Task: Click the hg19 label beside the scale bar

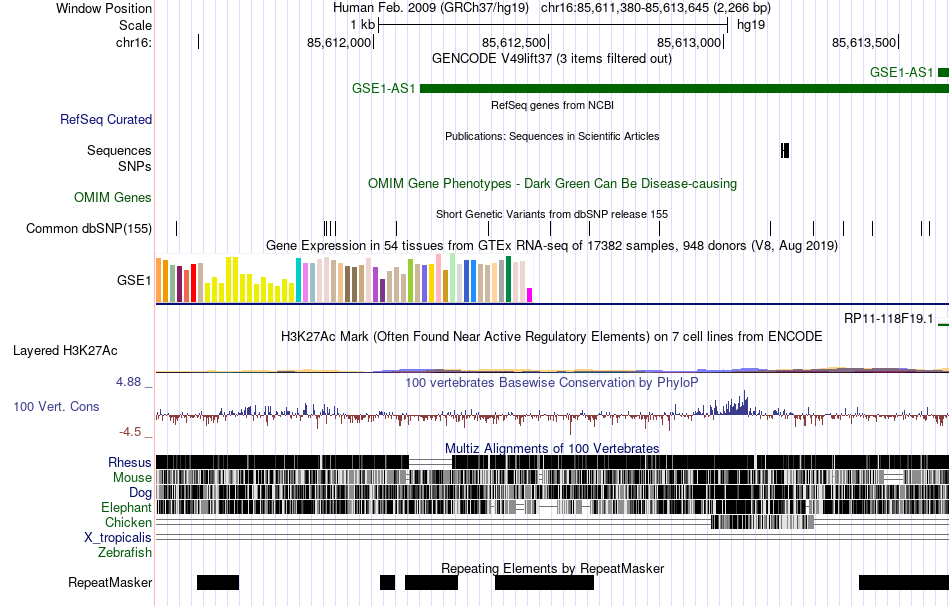Action: point(751,25)
